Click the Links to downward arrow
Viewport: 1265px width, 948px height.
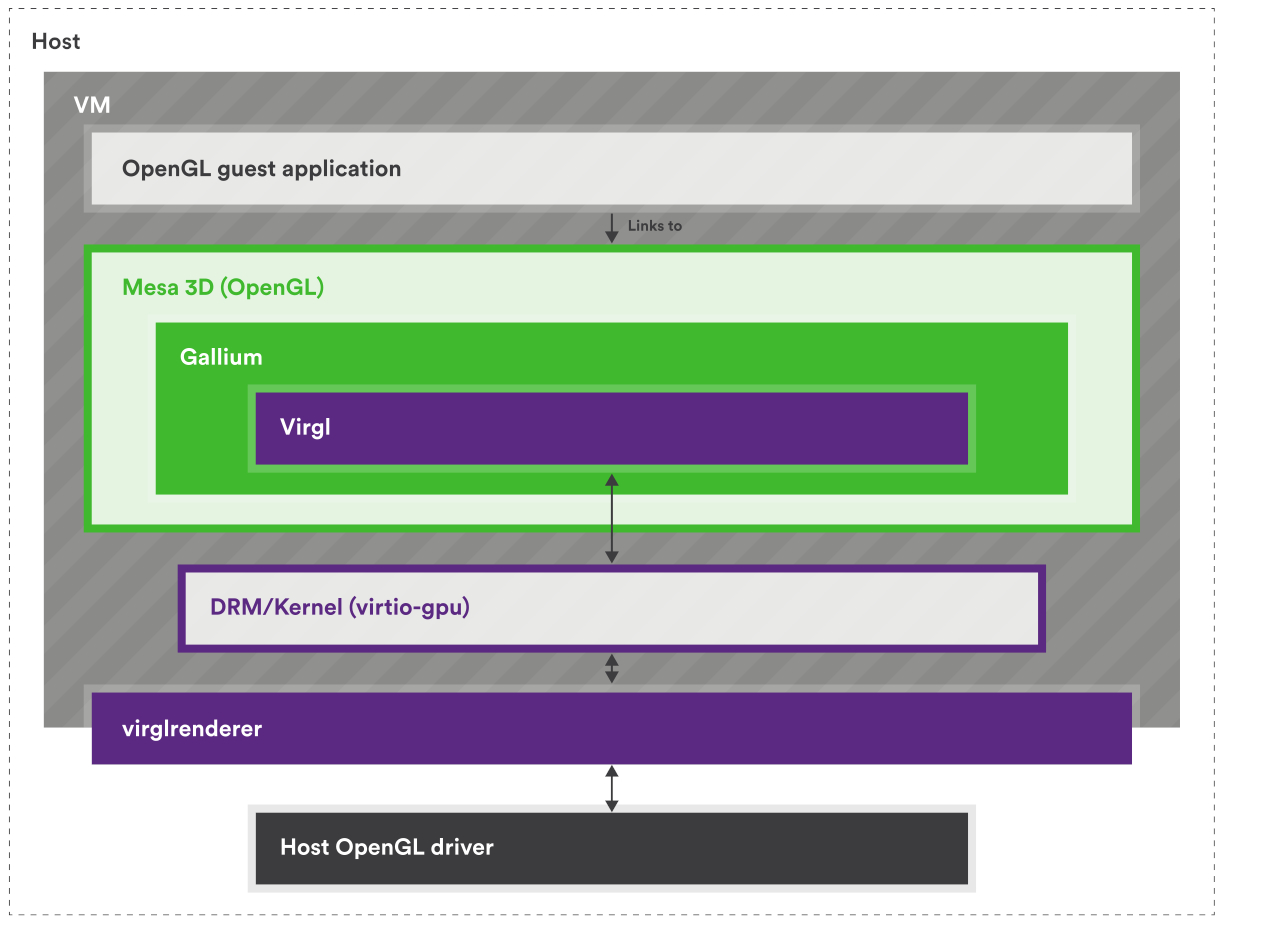611,226
